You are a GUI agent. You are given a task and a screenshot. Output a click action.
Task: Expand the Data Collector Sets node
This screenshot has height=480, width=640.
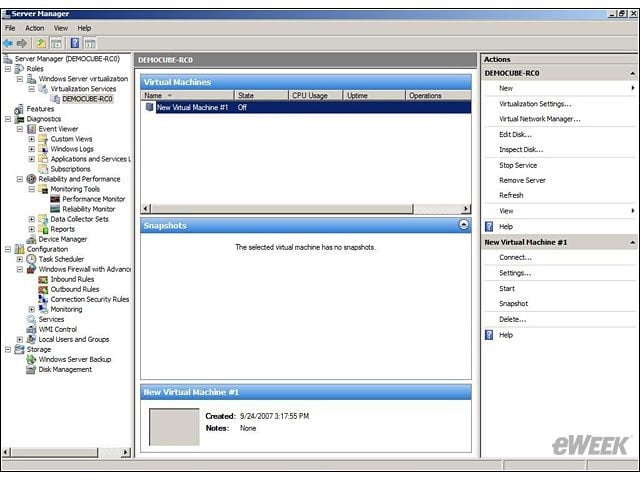31,219
